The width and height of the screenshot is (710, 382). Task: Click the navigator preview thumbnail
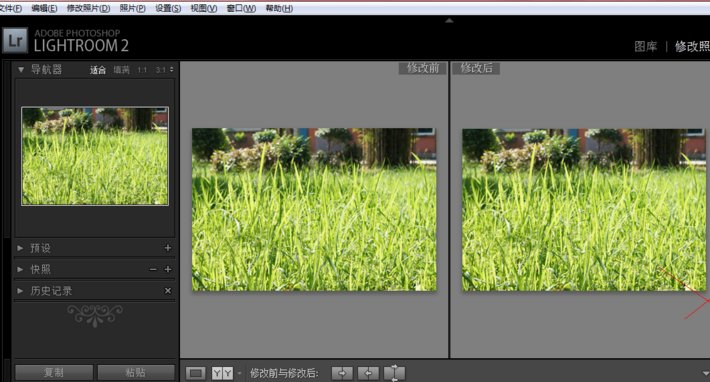[x=95, y=156]
